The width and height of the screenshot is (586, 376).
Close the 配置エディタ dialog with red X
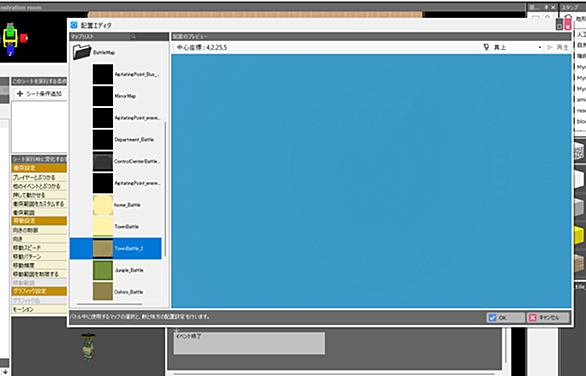[x=568, y=25]
